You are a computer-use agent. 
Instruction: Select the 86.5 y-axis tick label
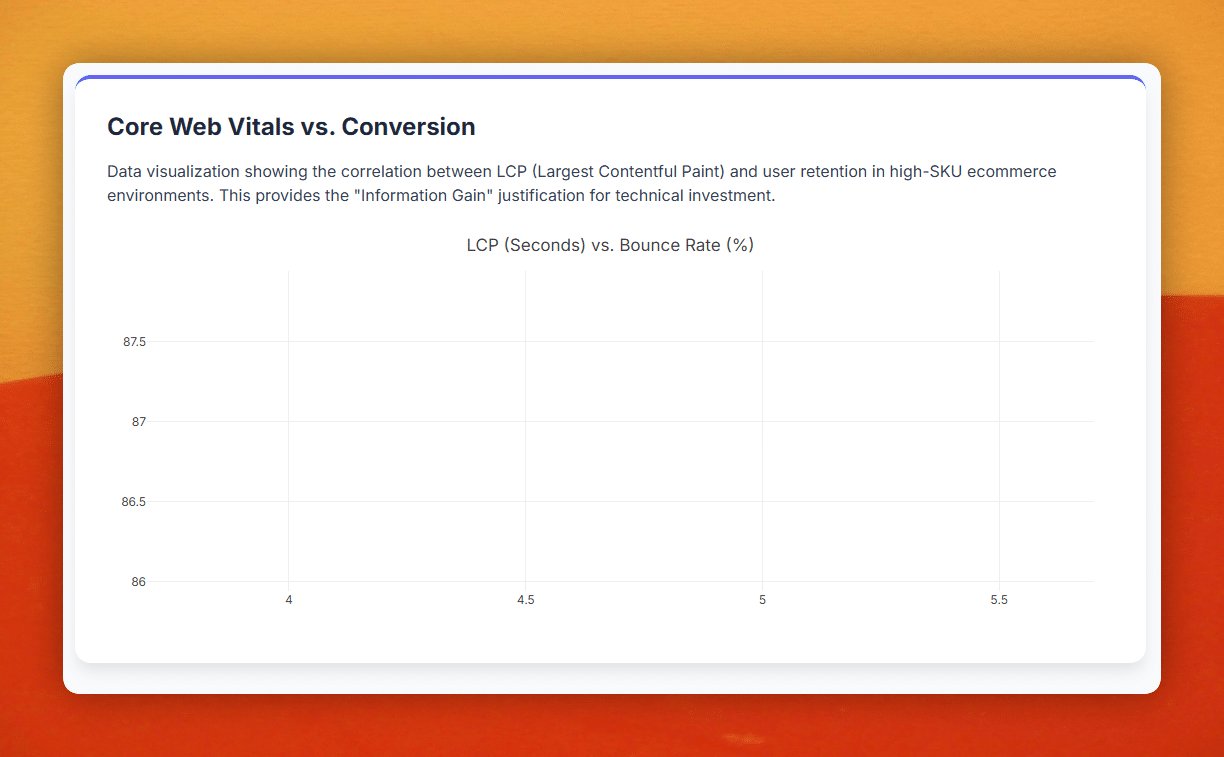[x=134, y=502]
